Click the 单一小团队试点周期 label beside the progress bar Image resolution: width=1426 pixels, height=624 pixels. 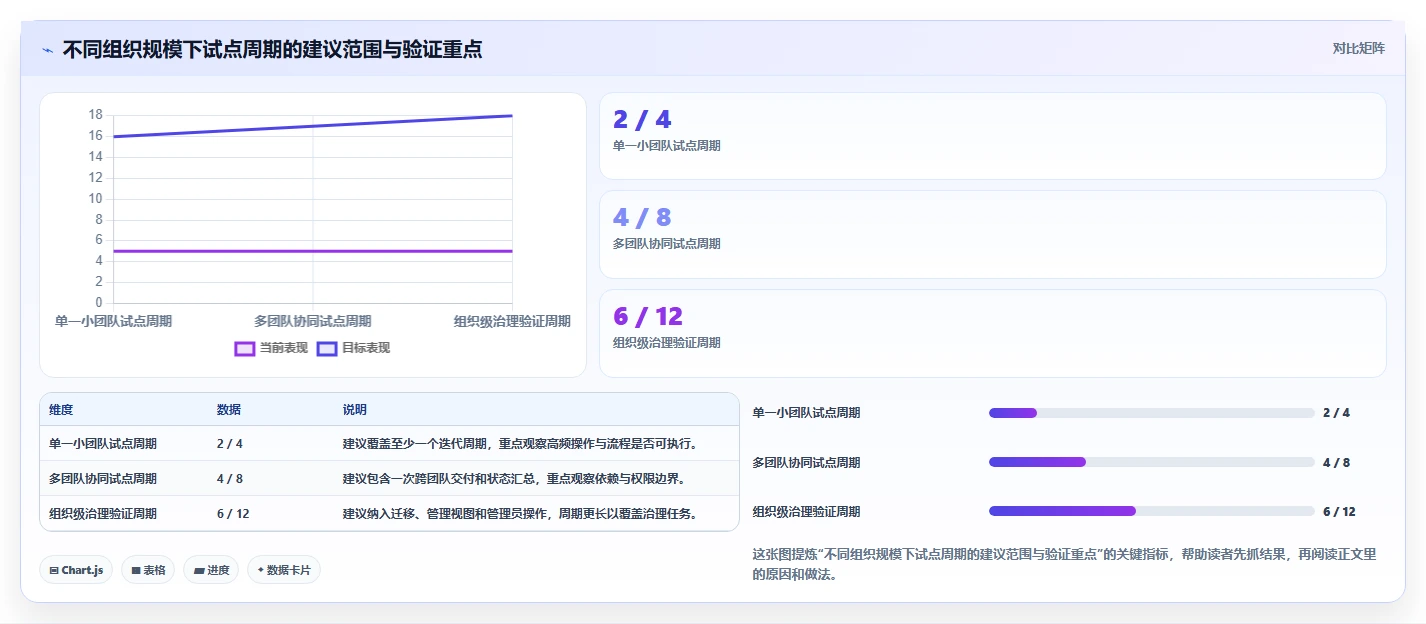pyautogui.click(x=806, y=413)
